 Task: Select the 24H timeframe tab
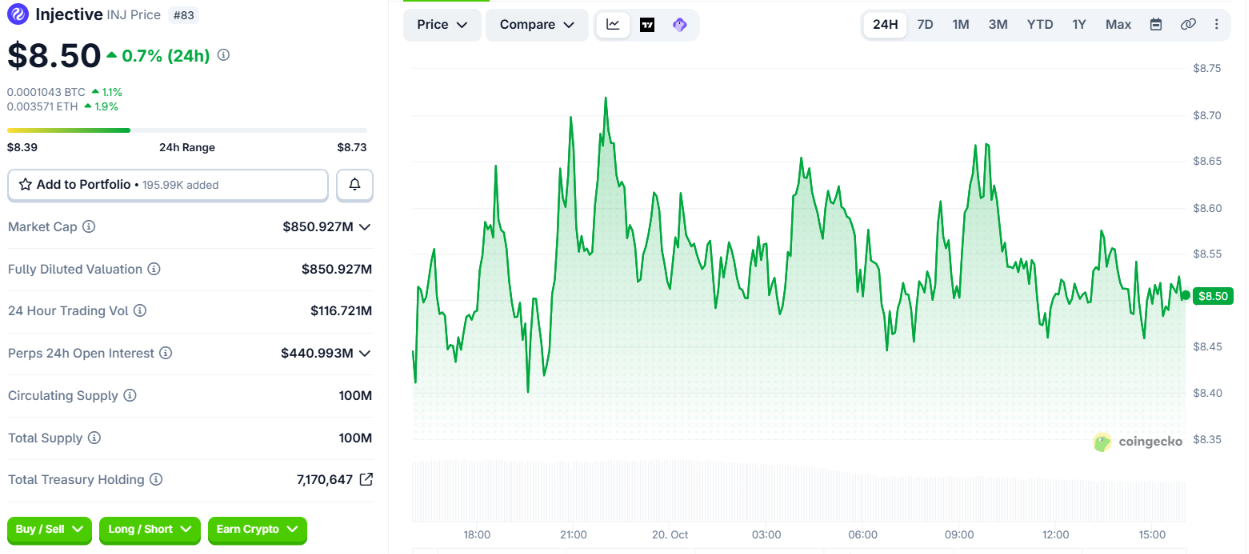[885, 24]
